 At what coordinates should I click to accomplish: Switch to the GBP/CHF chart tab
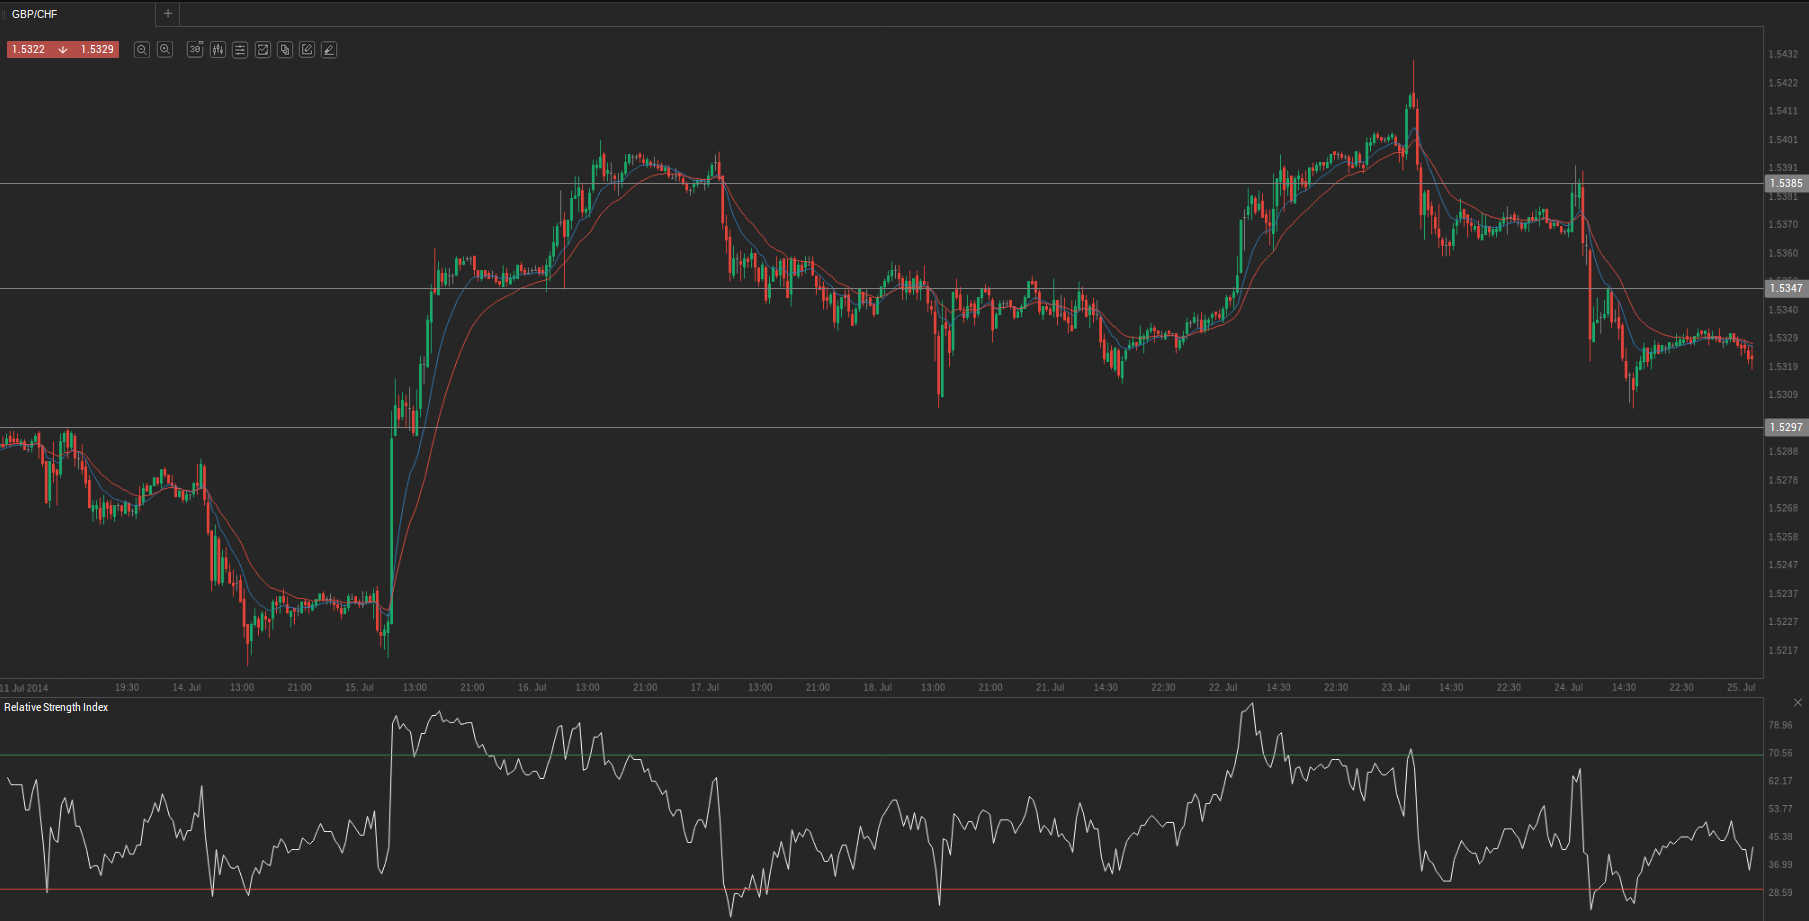[35, 14]
